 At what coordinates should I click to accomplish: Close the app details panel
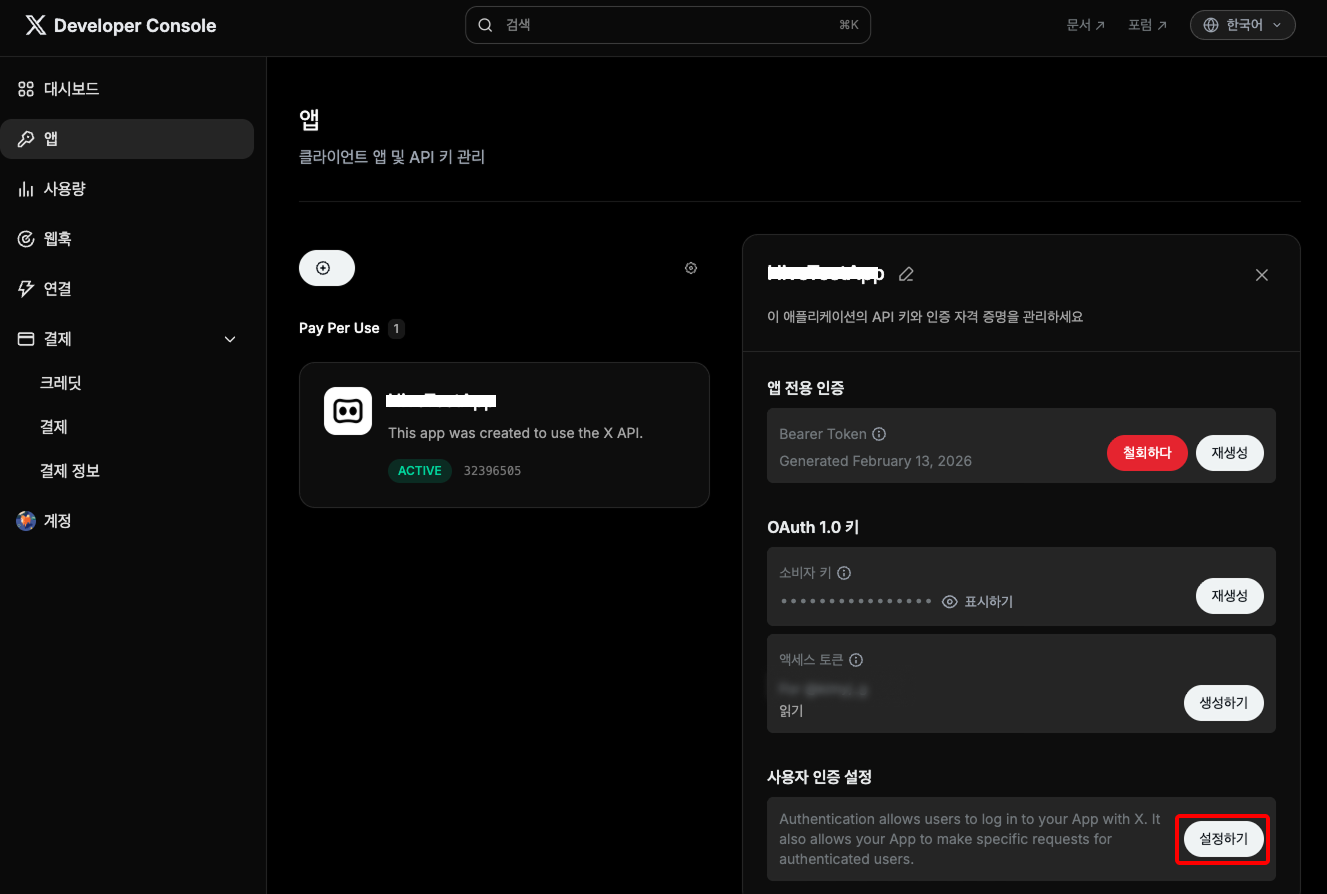(1261, 275)
